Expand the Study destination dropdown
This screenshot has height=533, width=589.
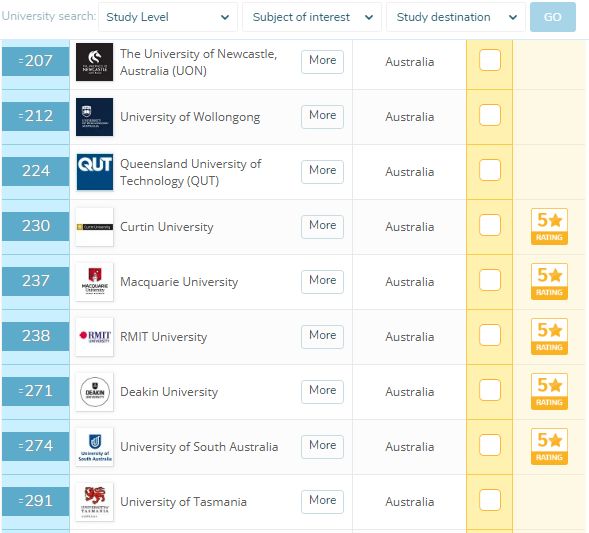pos(456,17)
